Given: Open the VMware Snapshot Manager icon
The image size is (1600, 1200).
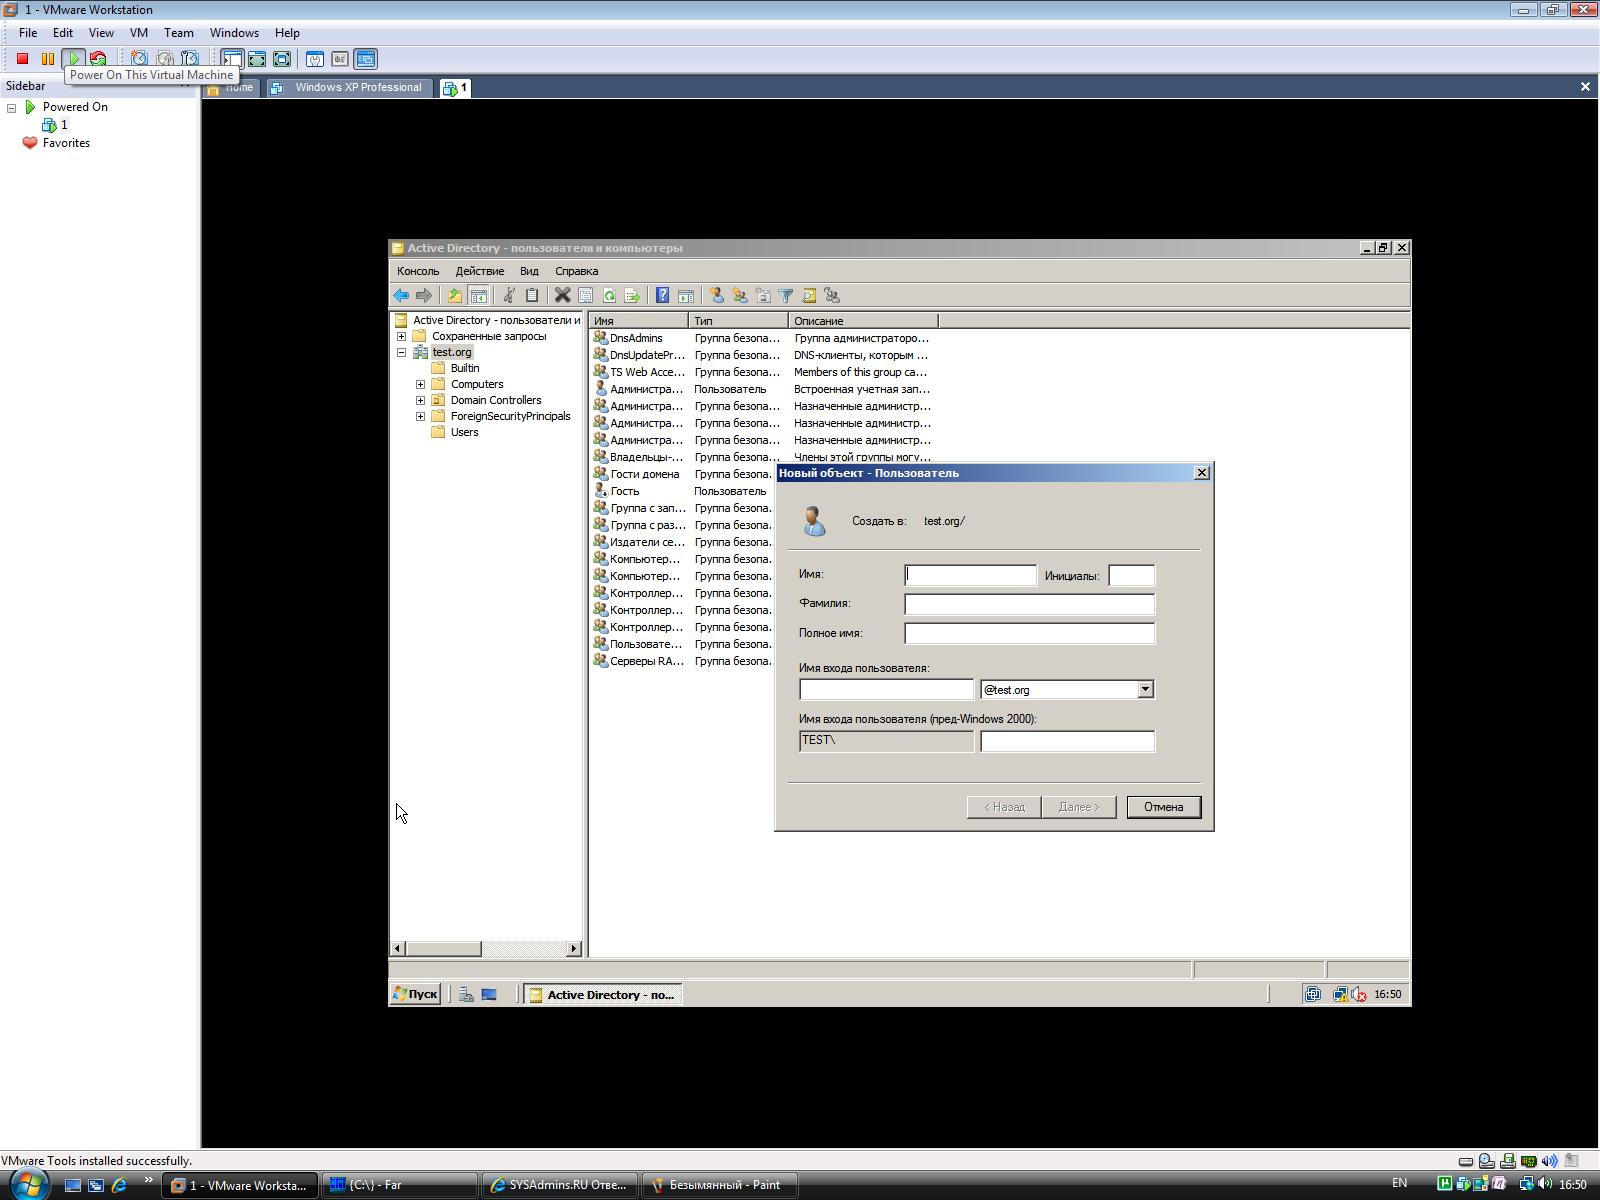Looking at the screenshot, I should 190,59.
